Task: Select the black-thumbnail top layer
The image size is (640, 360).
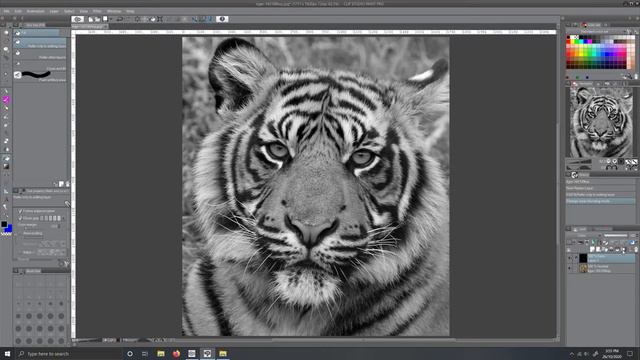Action: click(x=607, y=258)
